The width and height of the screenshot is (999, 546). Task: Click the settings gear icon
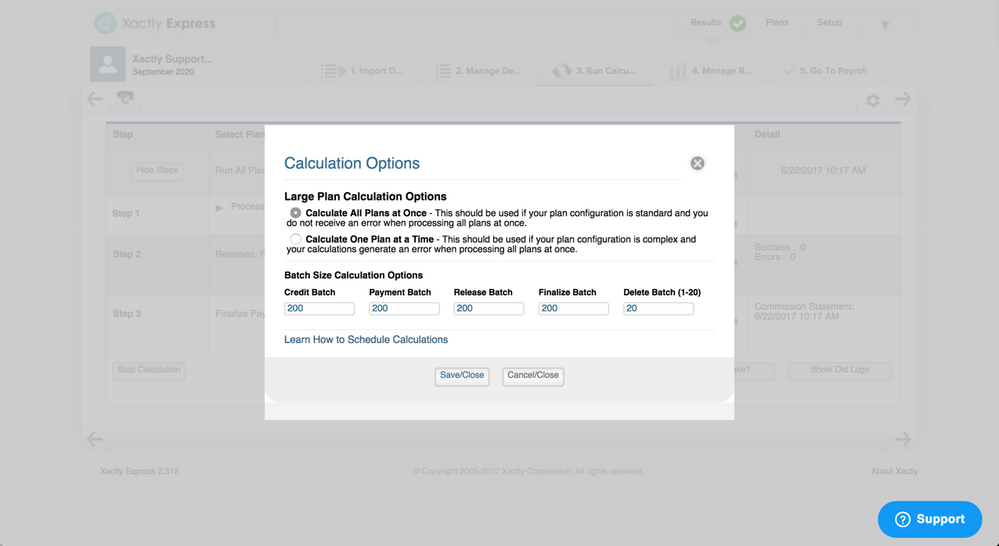tap(873, 101)
